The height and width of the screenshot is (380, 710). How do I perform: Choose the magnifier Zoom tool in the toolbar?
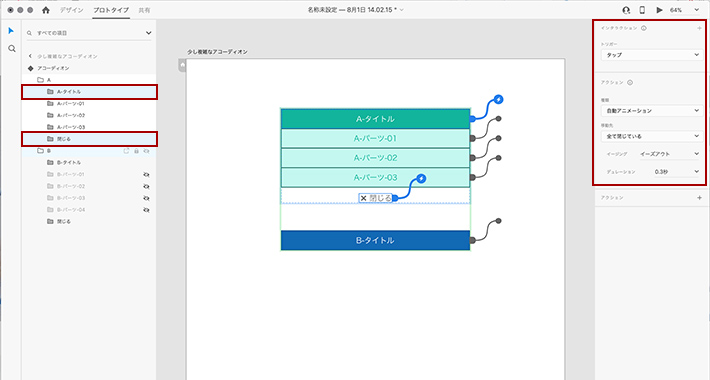(x=12, y=48)
